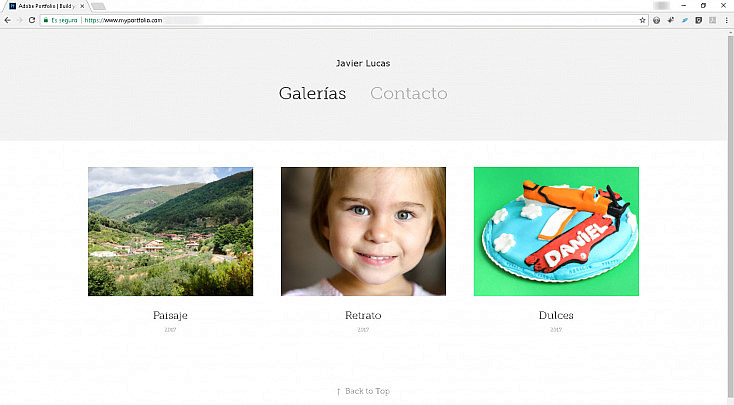Click the Back to Top link
Image resolution: width=734 pixels, height=405 pixels.
click(x=363, y=391)
